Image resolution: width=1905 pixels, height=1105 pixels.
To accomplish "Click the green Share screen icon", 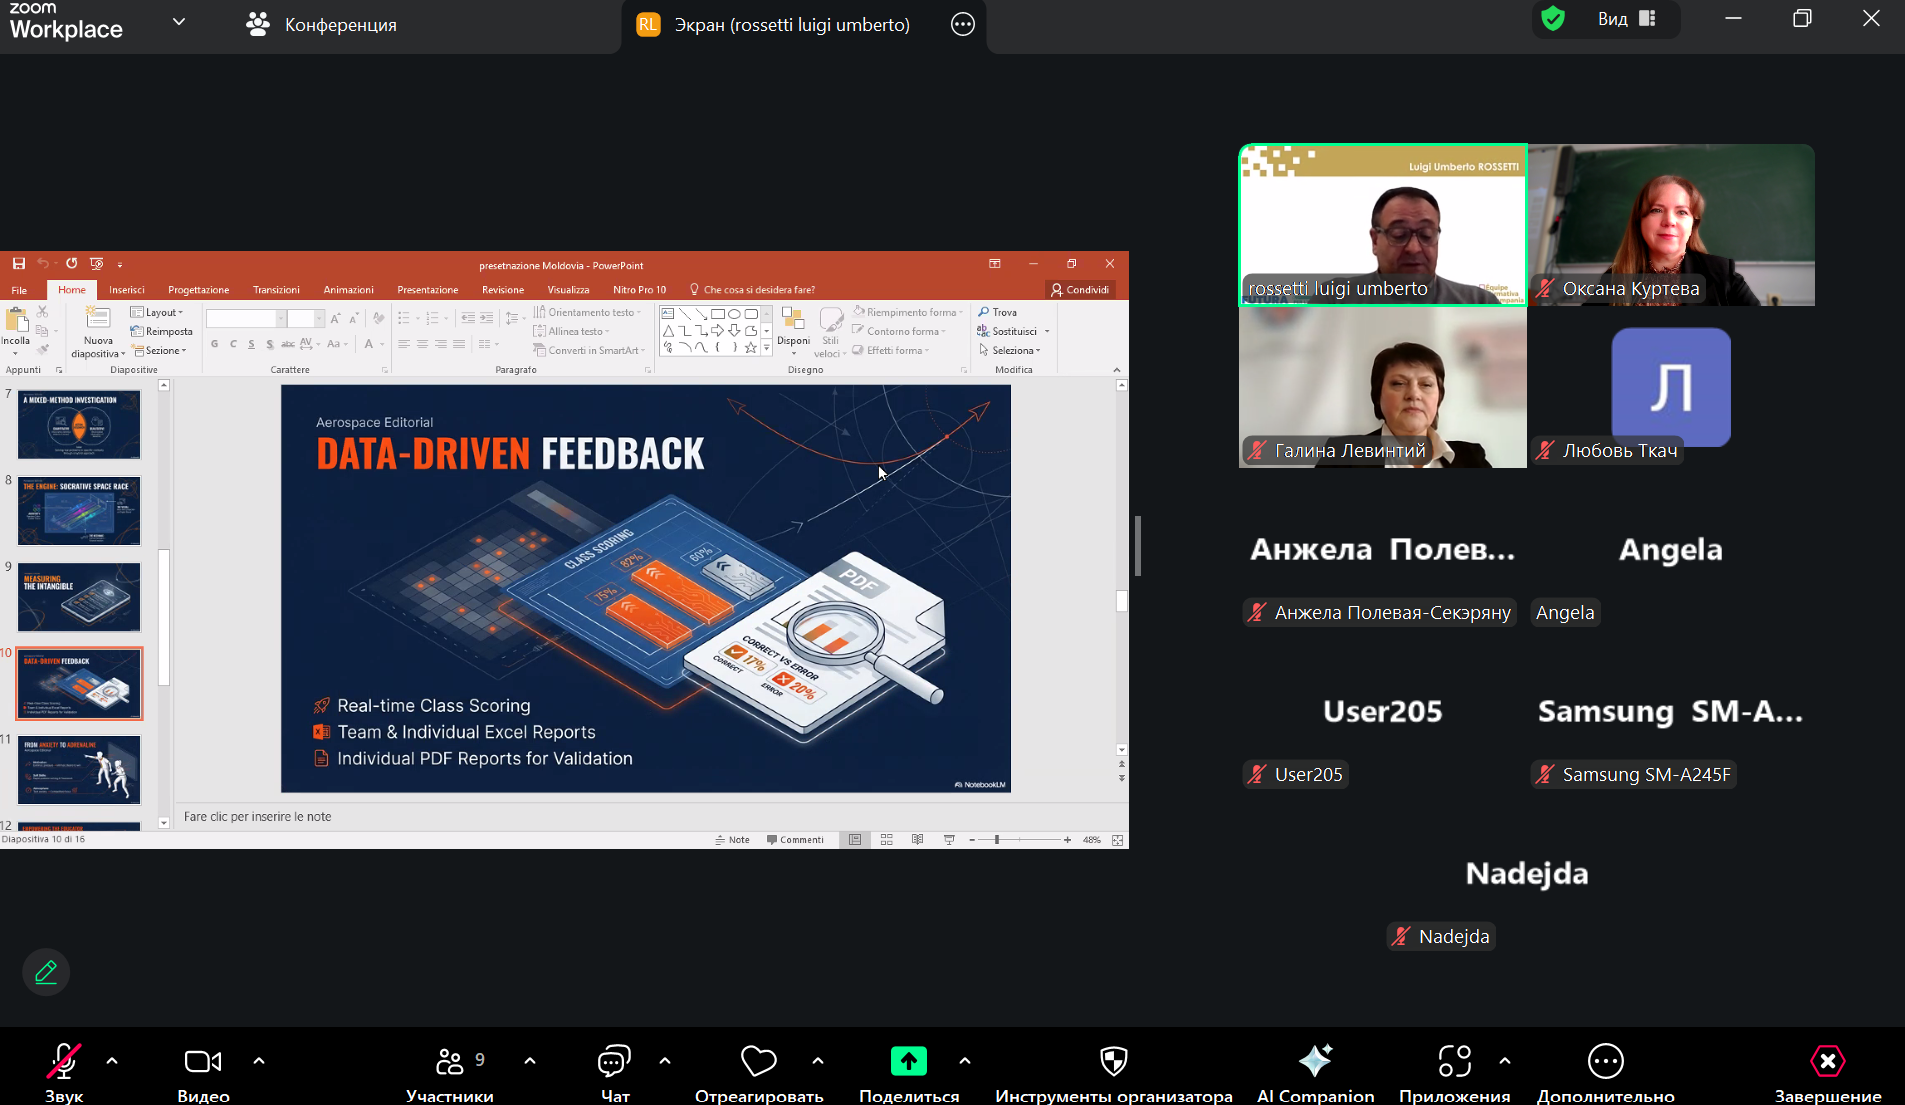I will [908, 1061].
